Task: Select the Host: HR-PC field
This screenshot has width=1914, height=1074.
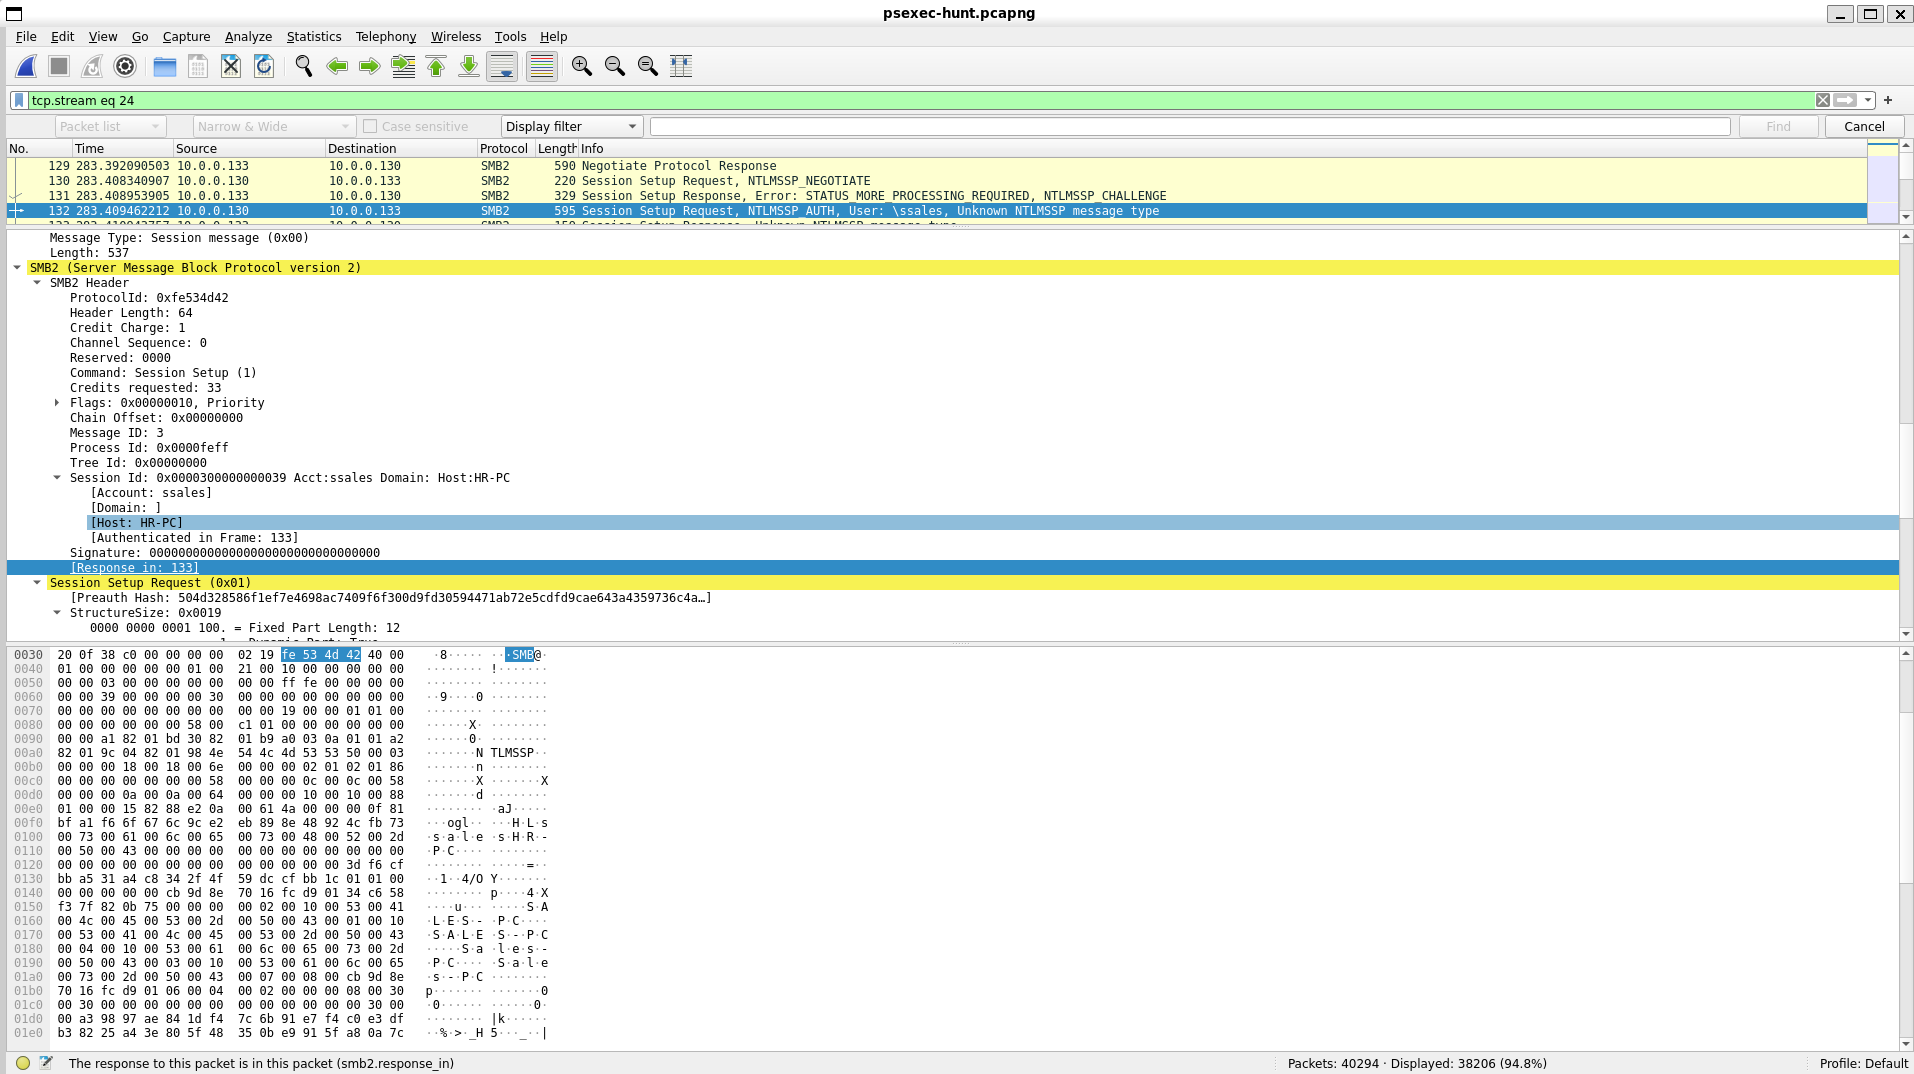Action: tap(137, 523)
